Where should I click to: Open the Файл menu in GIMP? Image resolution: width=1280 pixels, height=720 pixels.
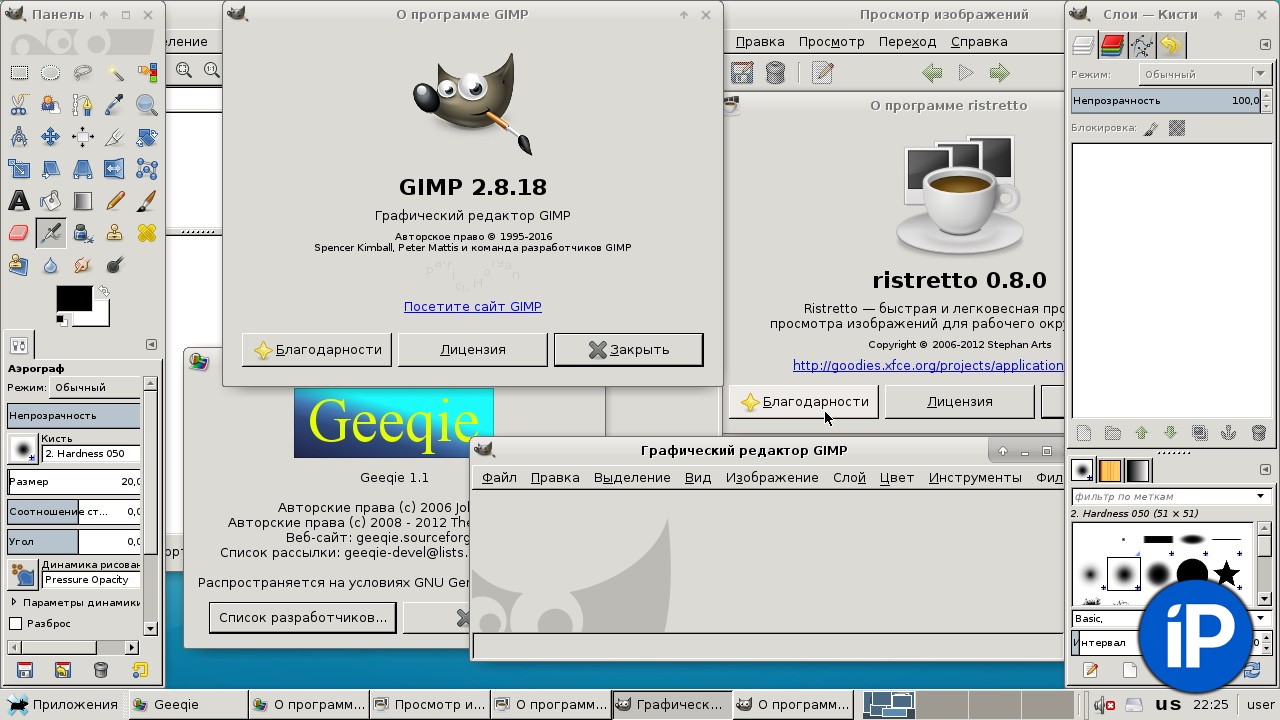pyautogui.click(x=499, y=477)
